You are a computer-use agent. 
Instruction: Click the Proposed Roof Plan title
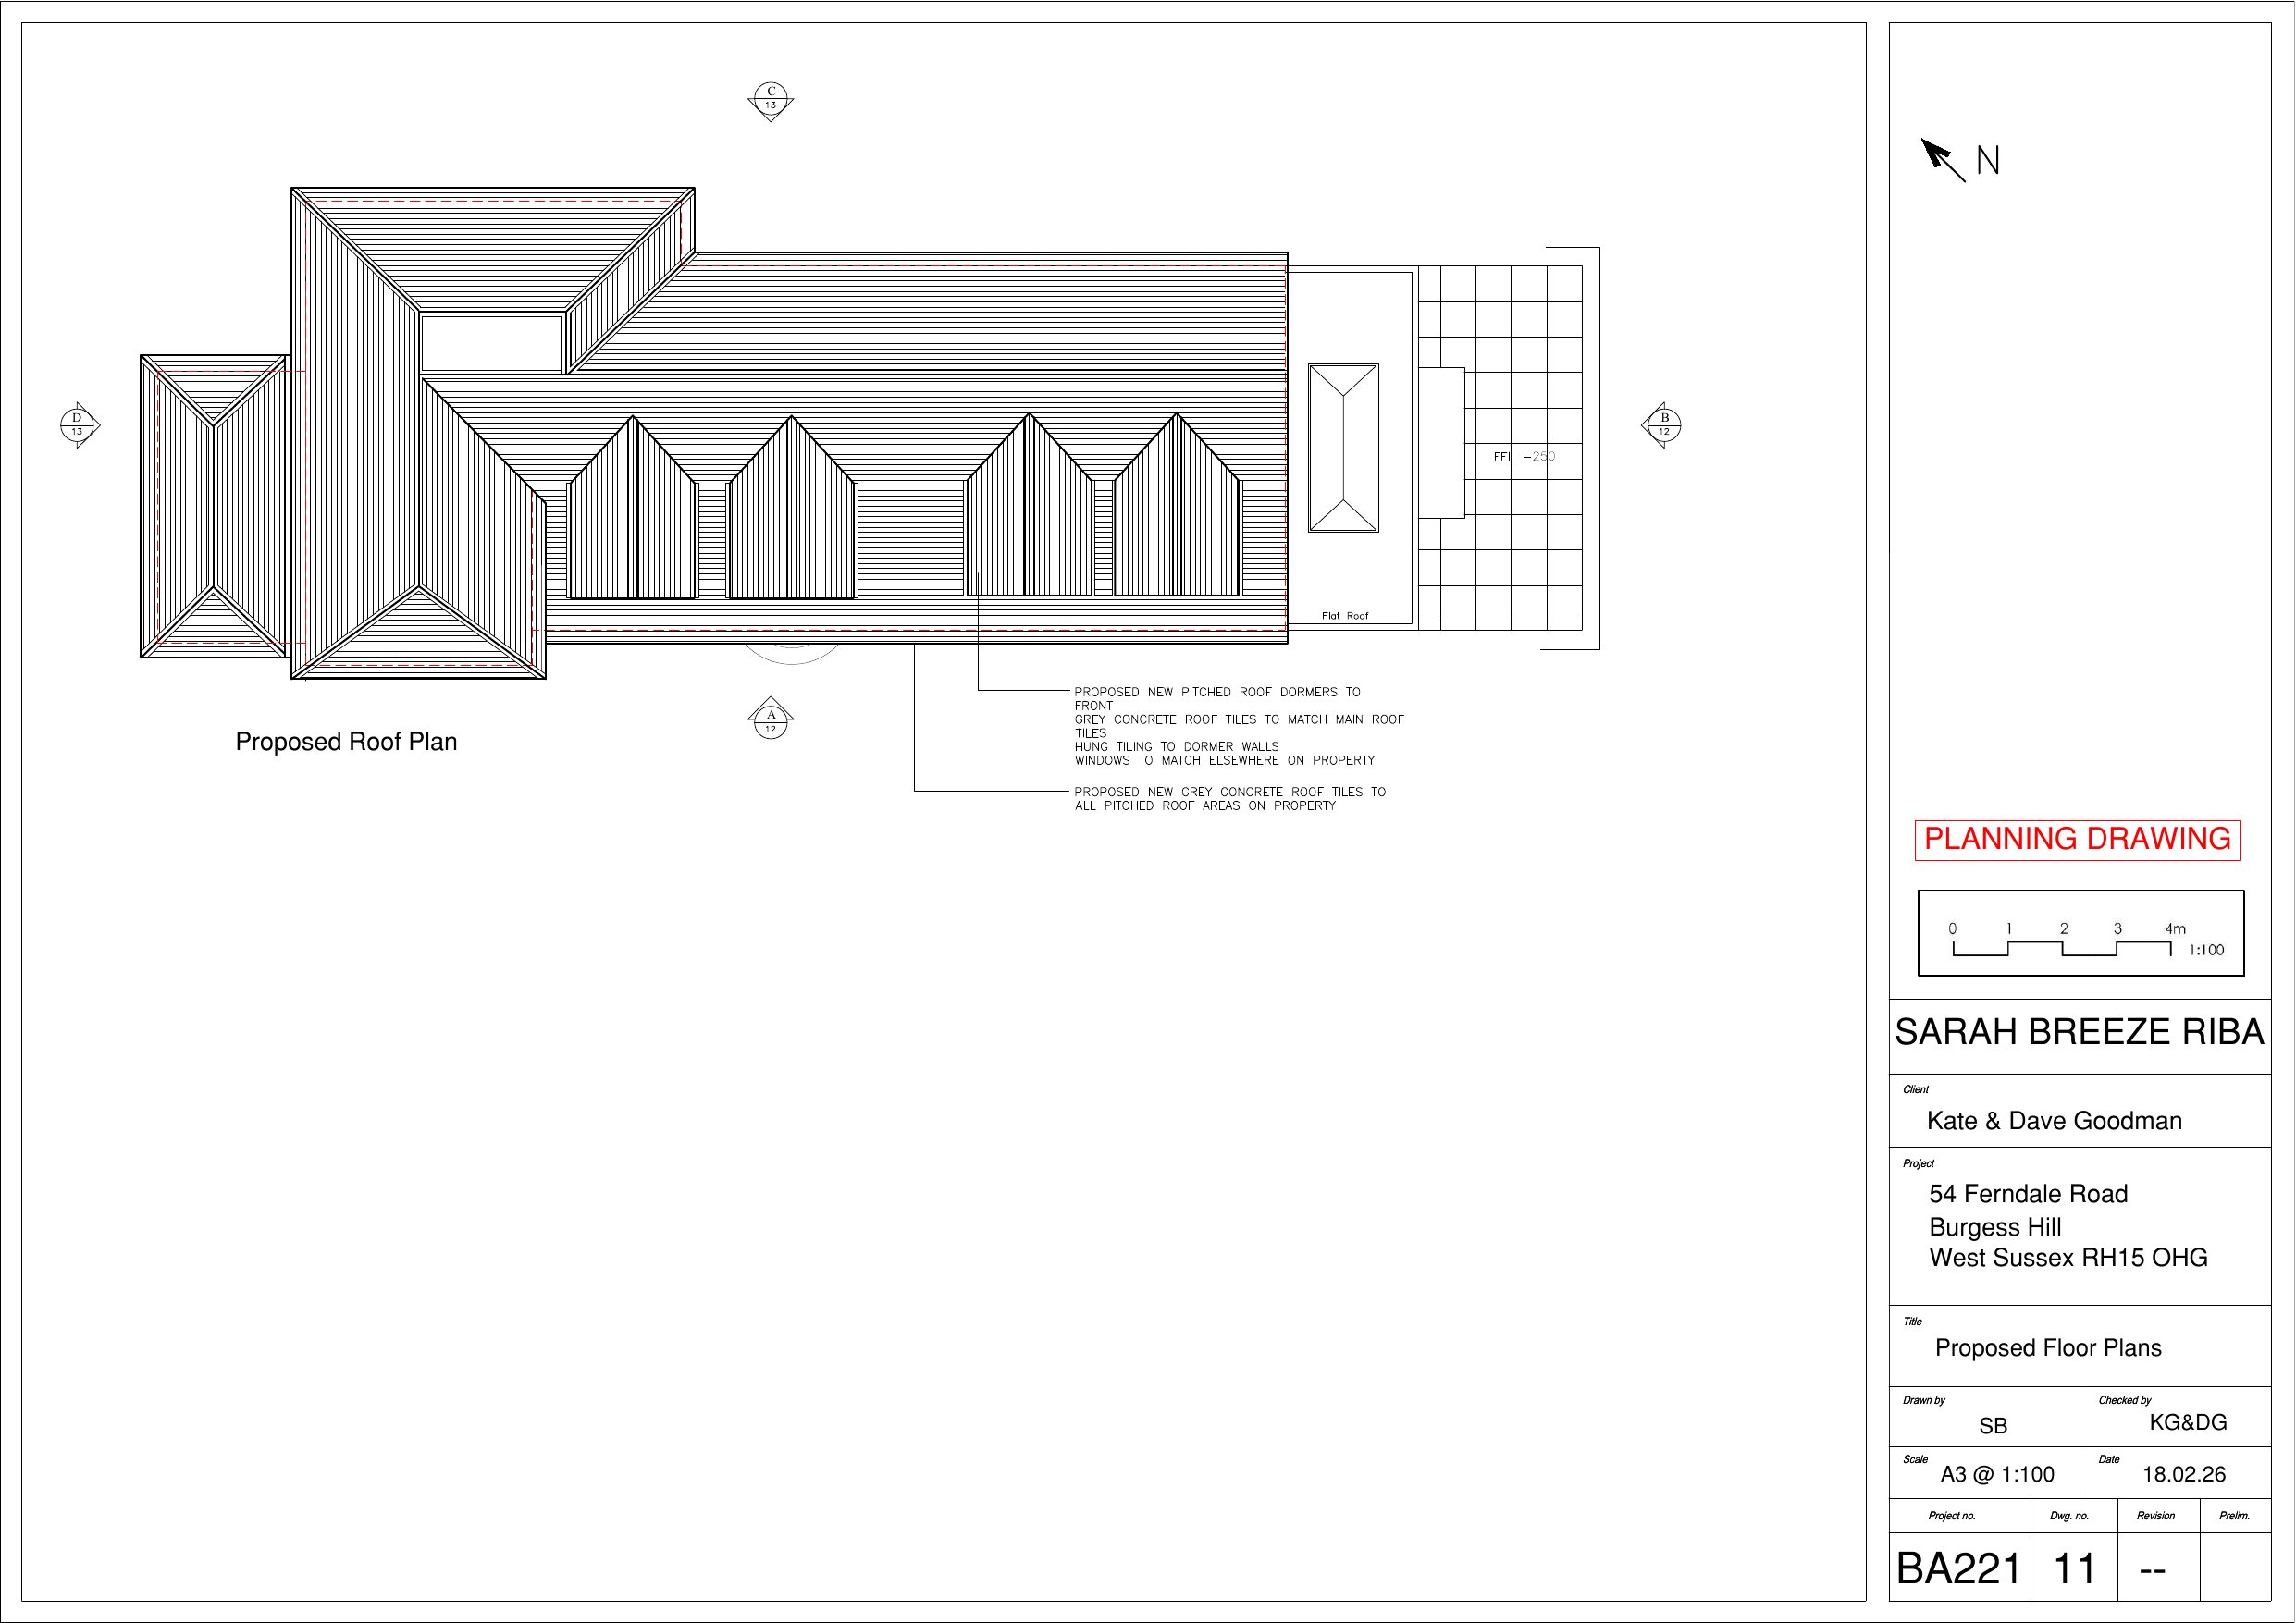[346, 742]
